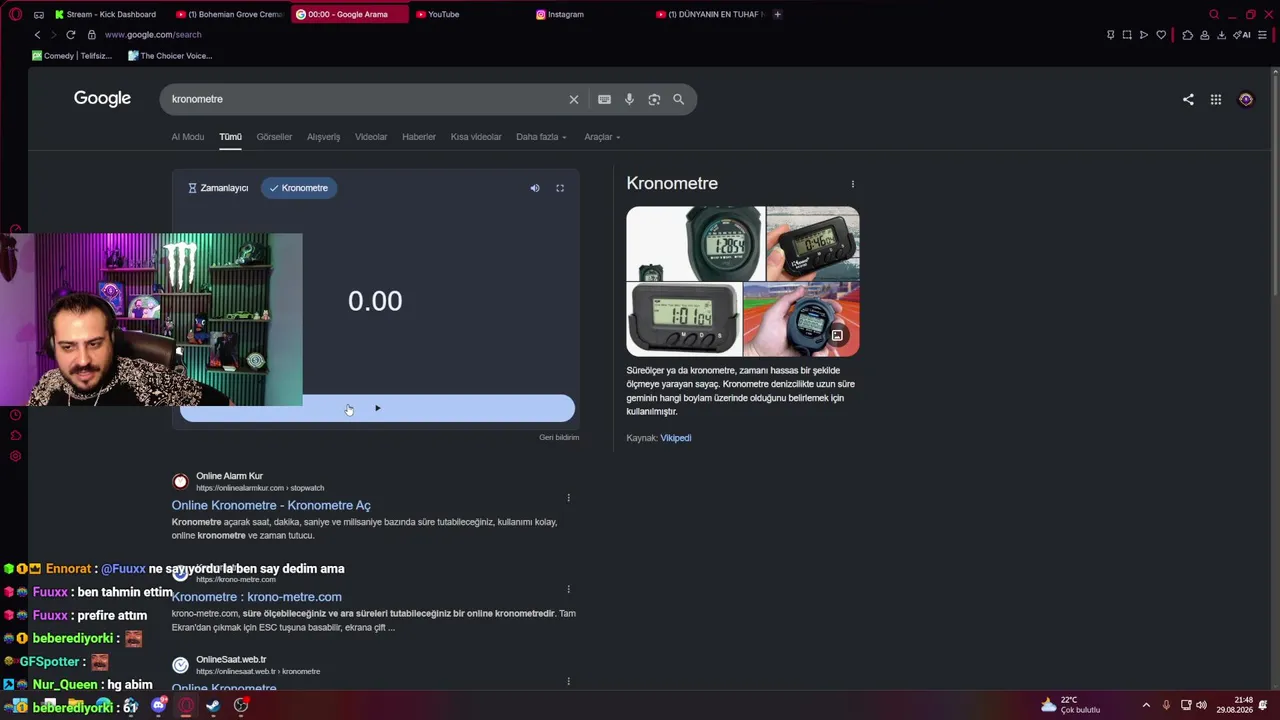The image size is (1280, 720).
Task: Switch to Zamanlayıcı timer tab
Action: point(218,188)
